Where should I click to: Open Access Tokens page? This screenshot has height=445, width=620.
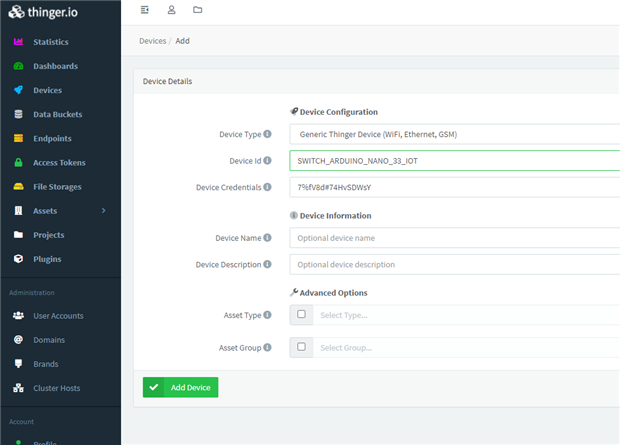59,163
